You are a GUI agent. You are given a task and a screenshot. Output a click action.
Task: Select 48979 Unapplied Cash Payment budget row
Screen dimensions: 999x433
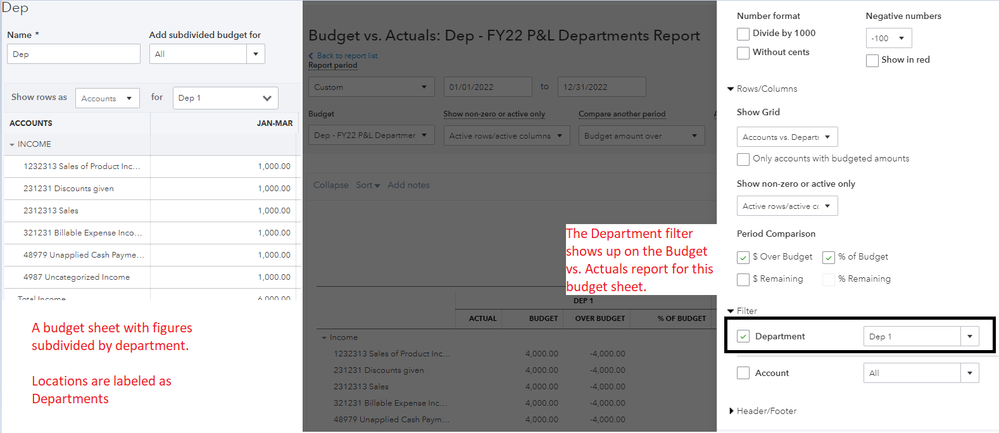150,255
